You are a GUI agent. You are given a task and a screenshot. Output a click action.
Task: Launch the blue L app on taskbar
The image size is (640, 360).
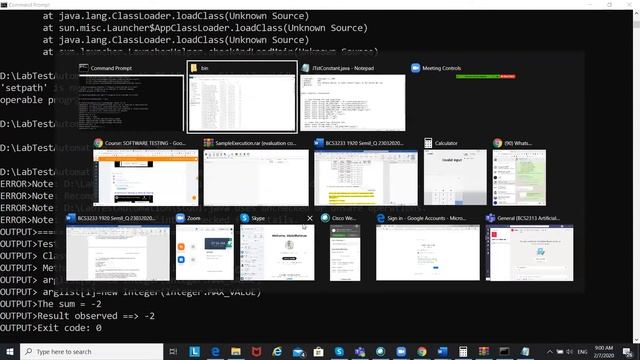[195, 351]
